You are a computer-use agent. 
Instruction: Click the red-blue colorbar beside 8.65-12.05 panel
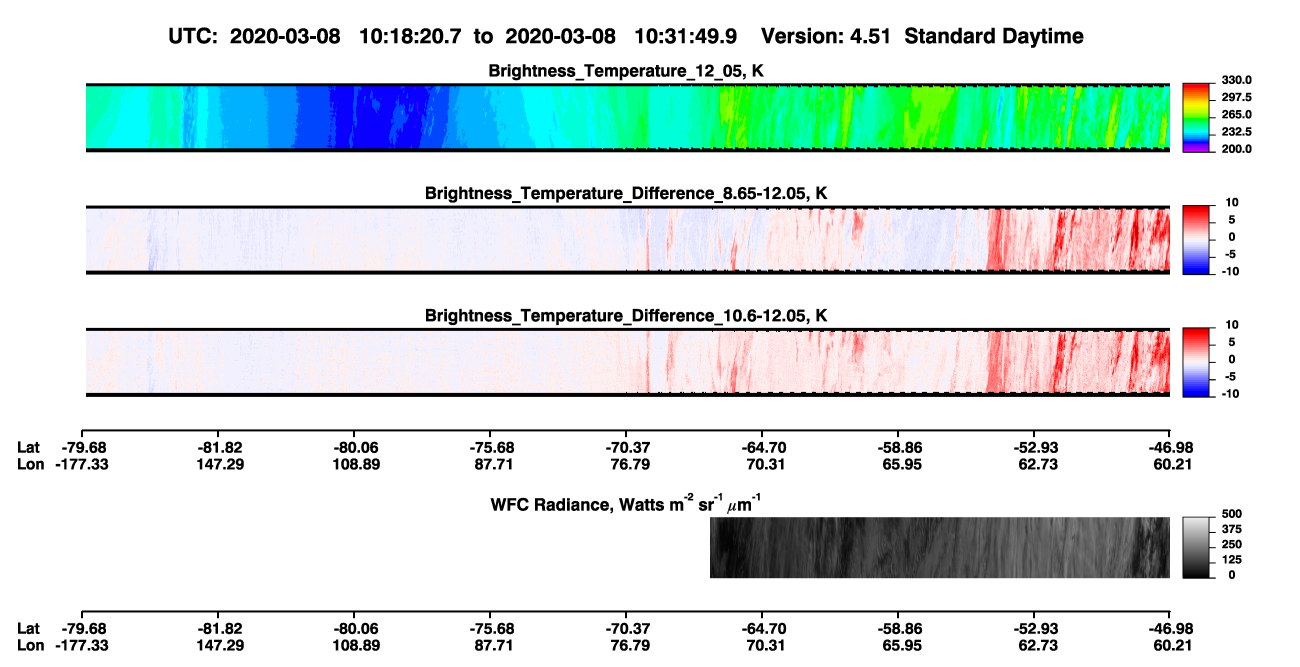pyautogui.click(x=1197, y=239)
